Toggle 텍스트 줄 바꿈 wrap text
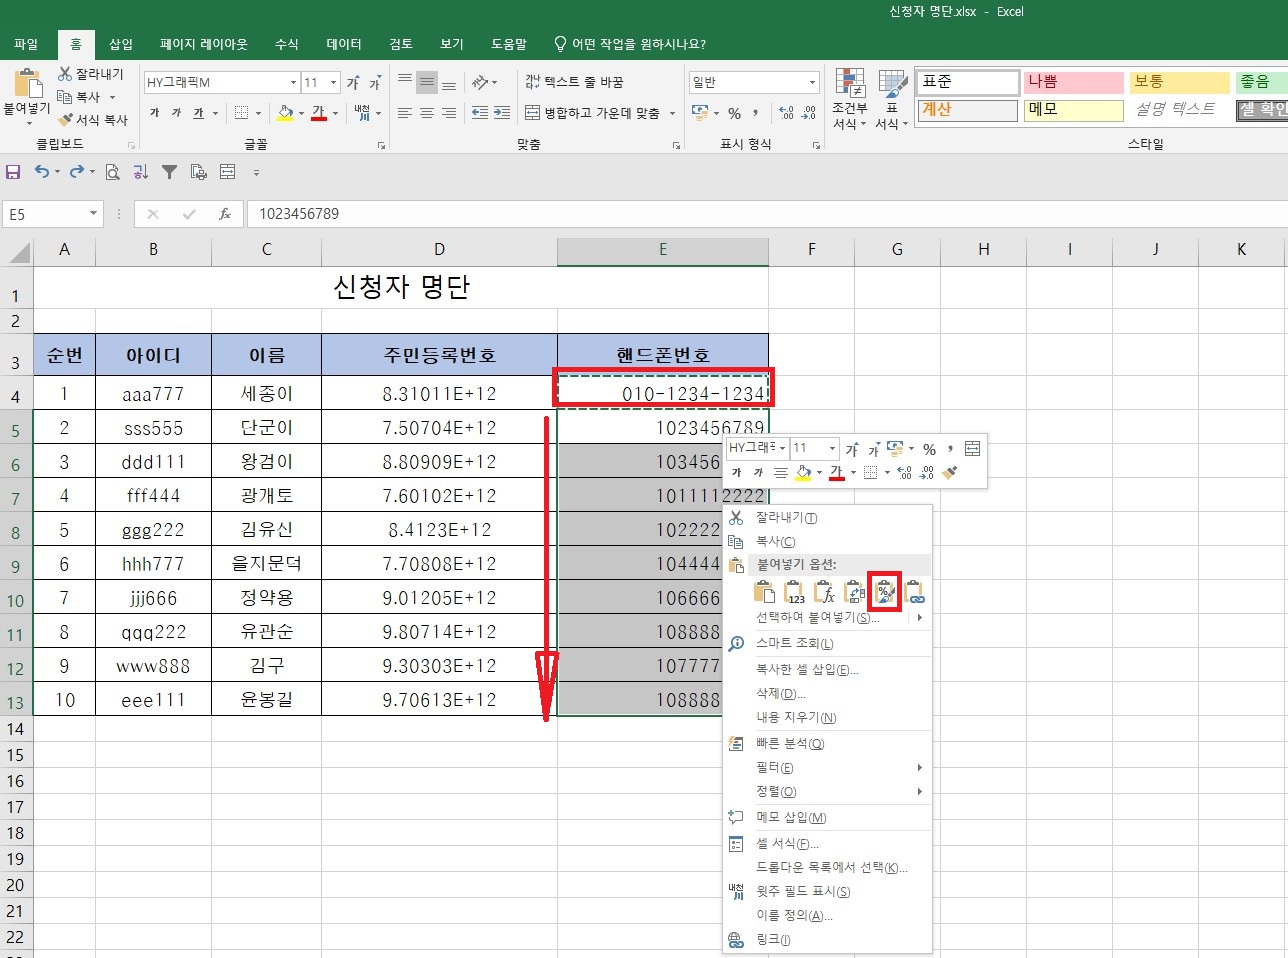The height and width of the screenshot is (958, 1288). [574, 82]
